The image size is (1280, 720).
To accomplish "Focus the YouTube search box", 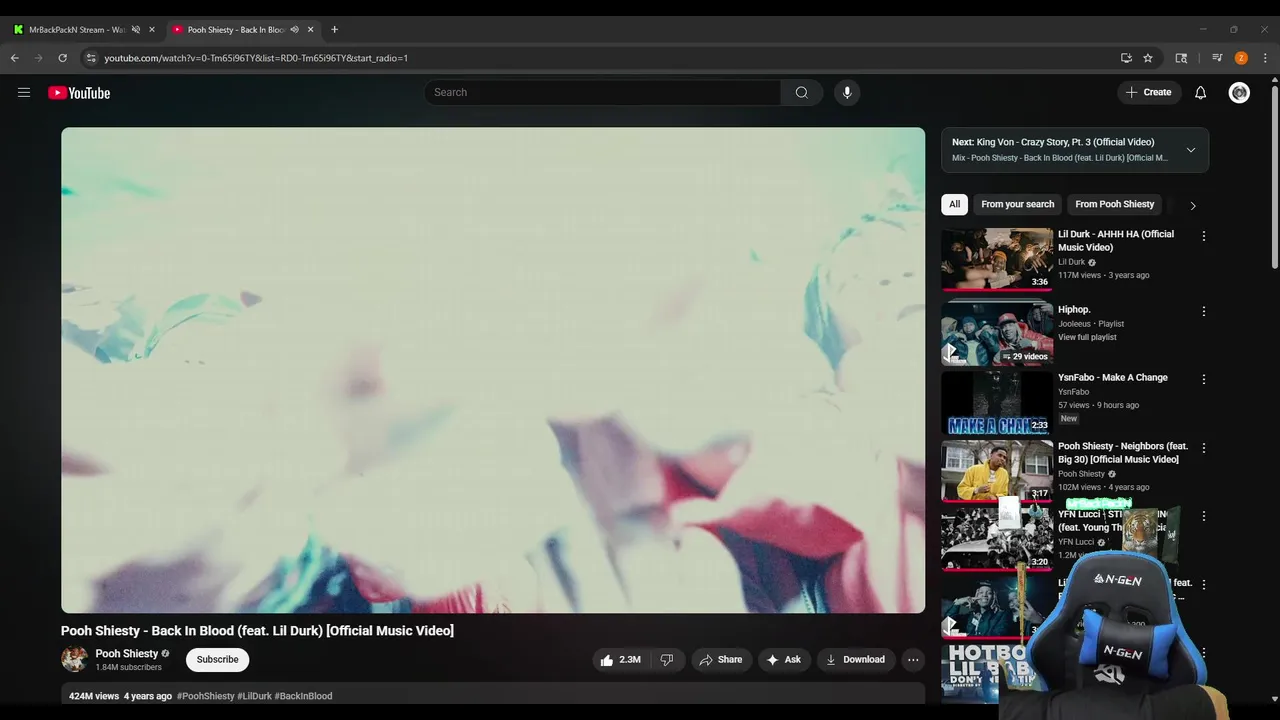I will (602, 93).
